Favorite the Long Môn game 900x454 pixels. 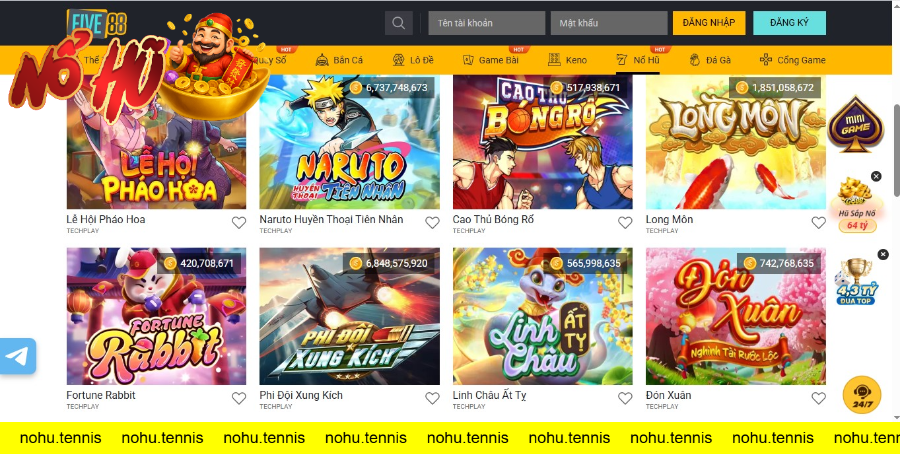point(818,223)
